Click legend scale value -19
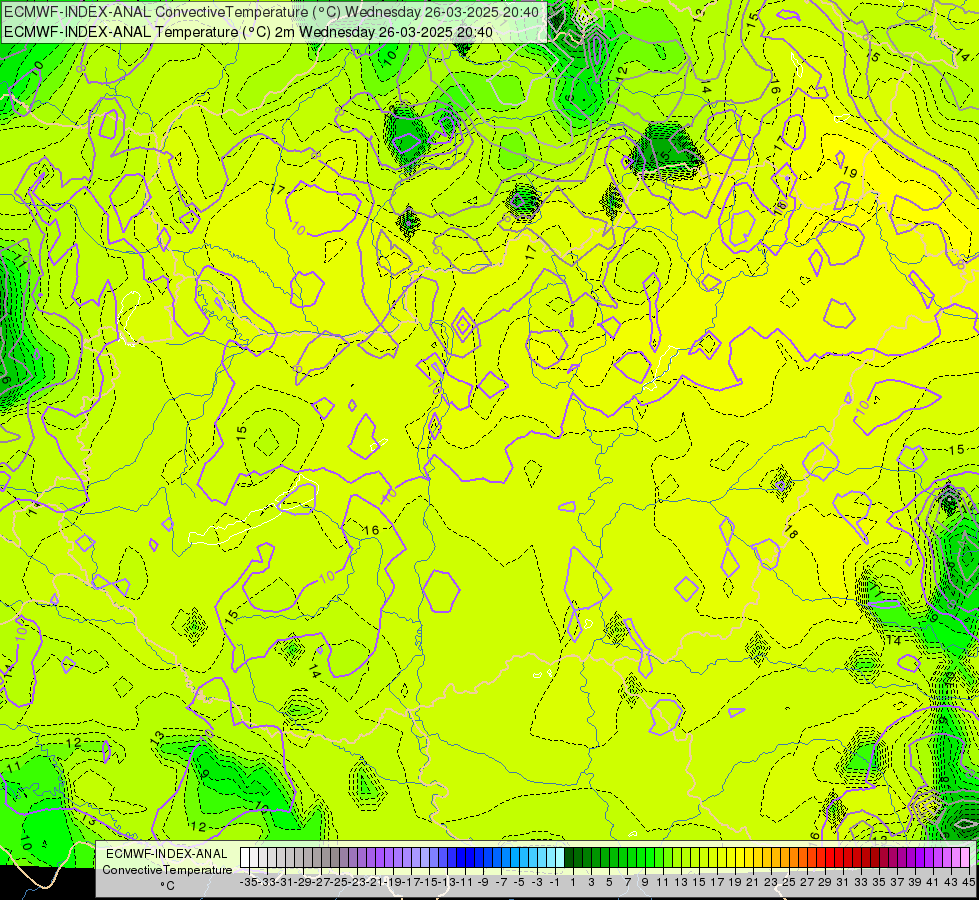 coord(392,882)
